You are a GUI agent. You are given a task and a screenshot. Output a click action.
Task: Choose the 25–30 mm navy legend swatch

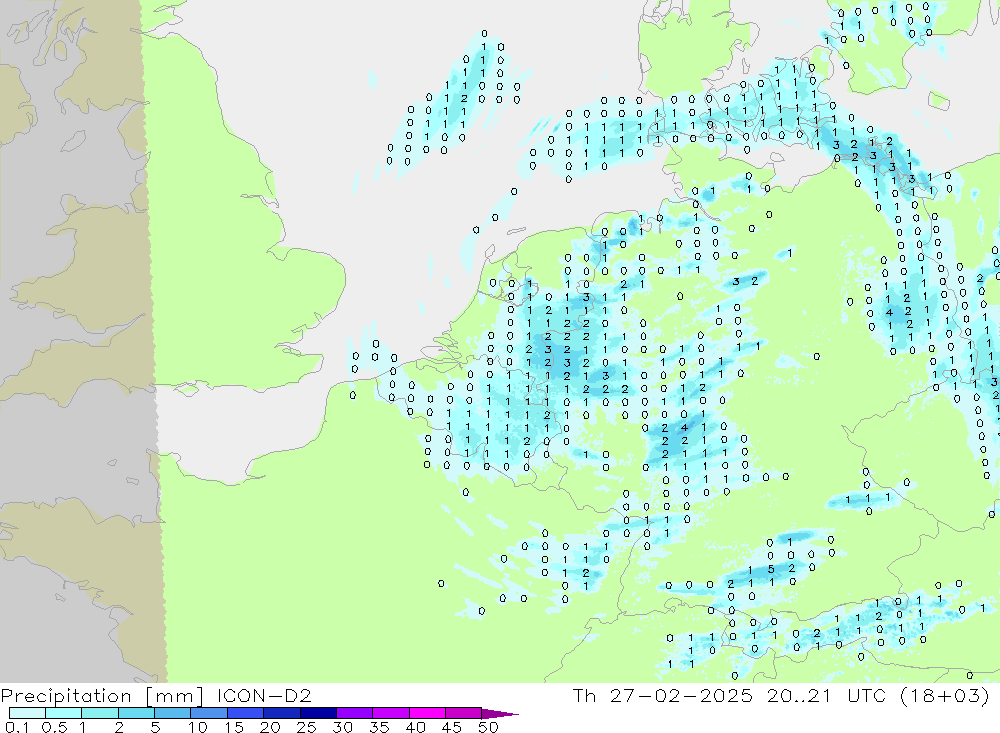pyautogui.click(x=318, y=713)
